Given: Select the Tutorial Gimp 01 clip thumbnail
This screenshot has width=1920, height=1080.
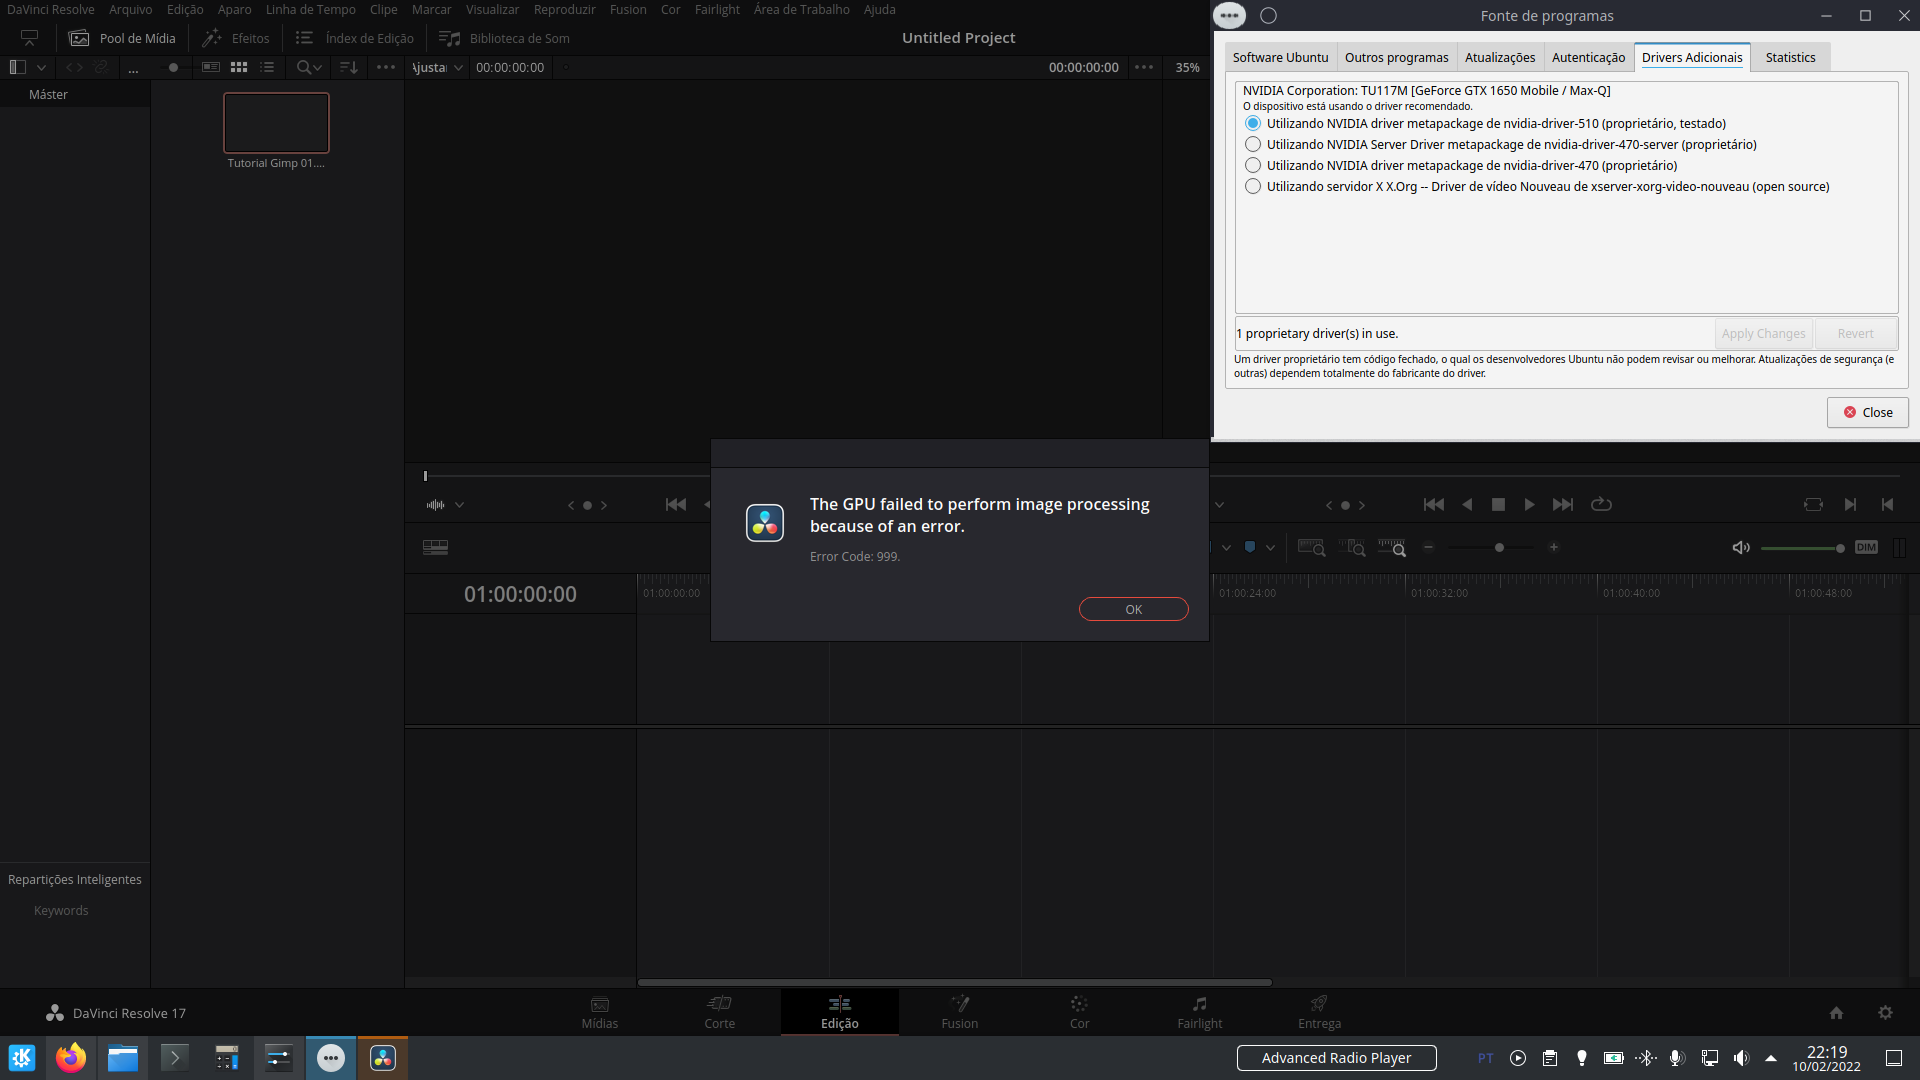Looking at the screenshot, I should tap(276, 122).
